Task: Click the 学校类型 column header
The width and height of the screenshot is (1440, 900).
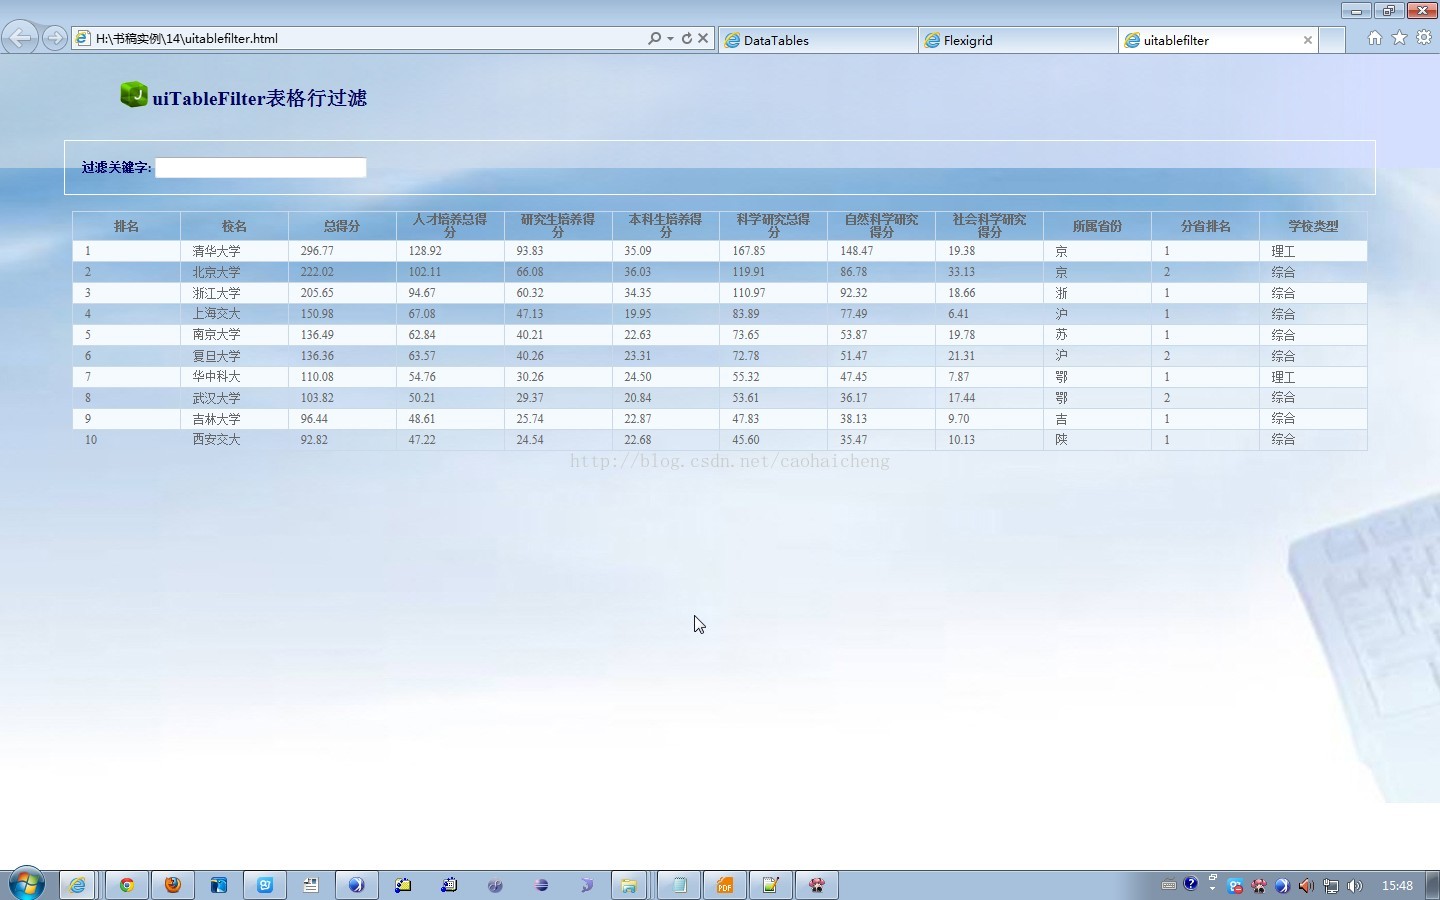Action: (x=1313, y=226)
